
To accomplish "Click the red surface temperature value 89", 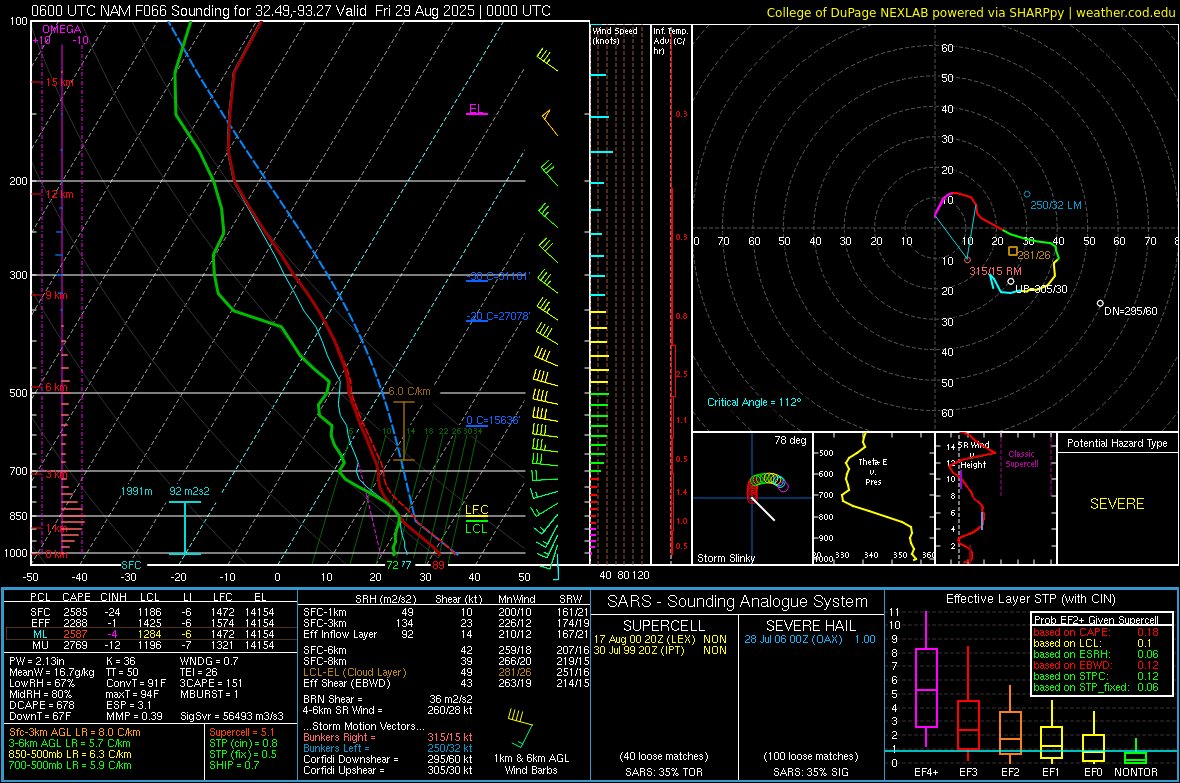I will click(x=438, y=565).
